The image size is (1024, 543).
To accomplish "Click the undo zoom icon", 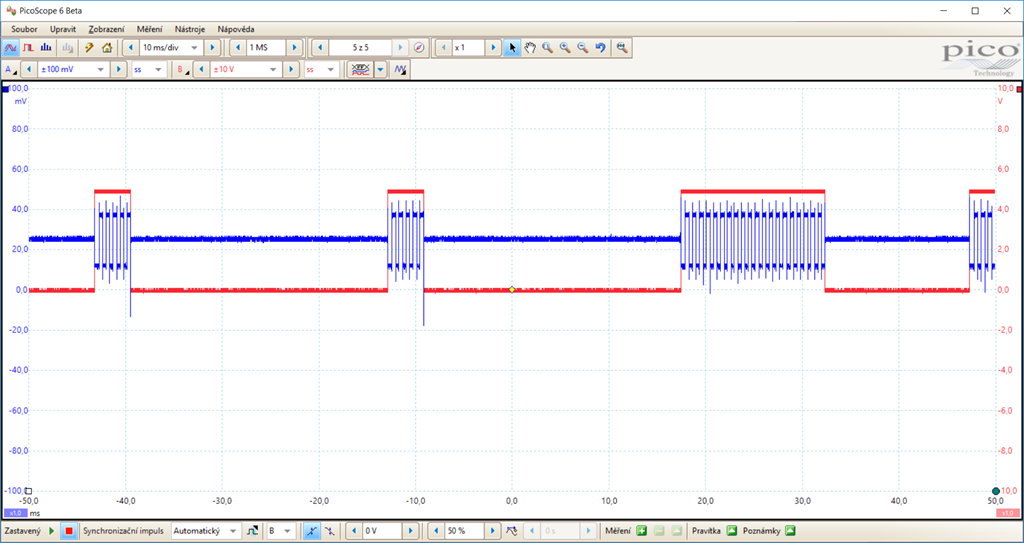I will [x=600, y=47].
